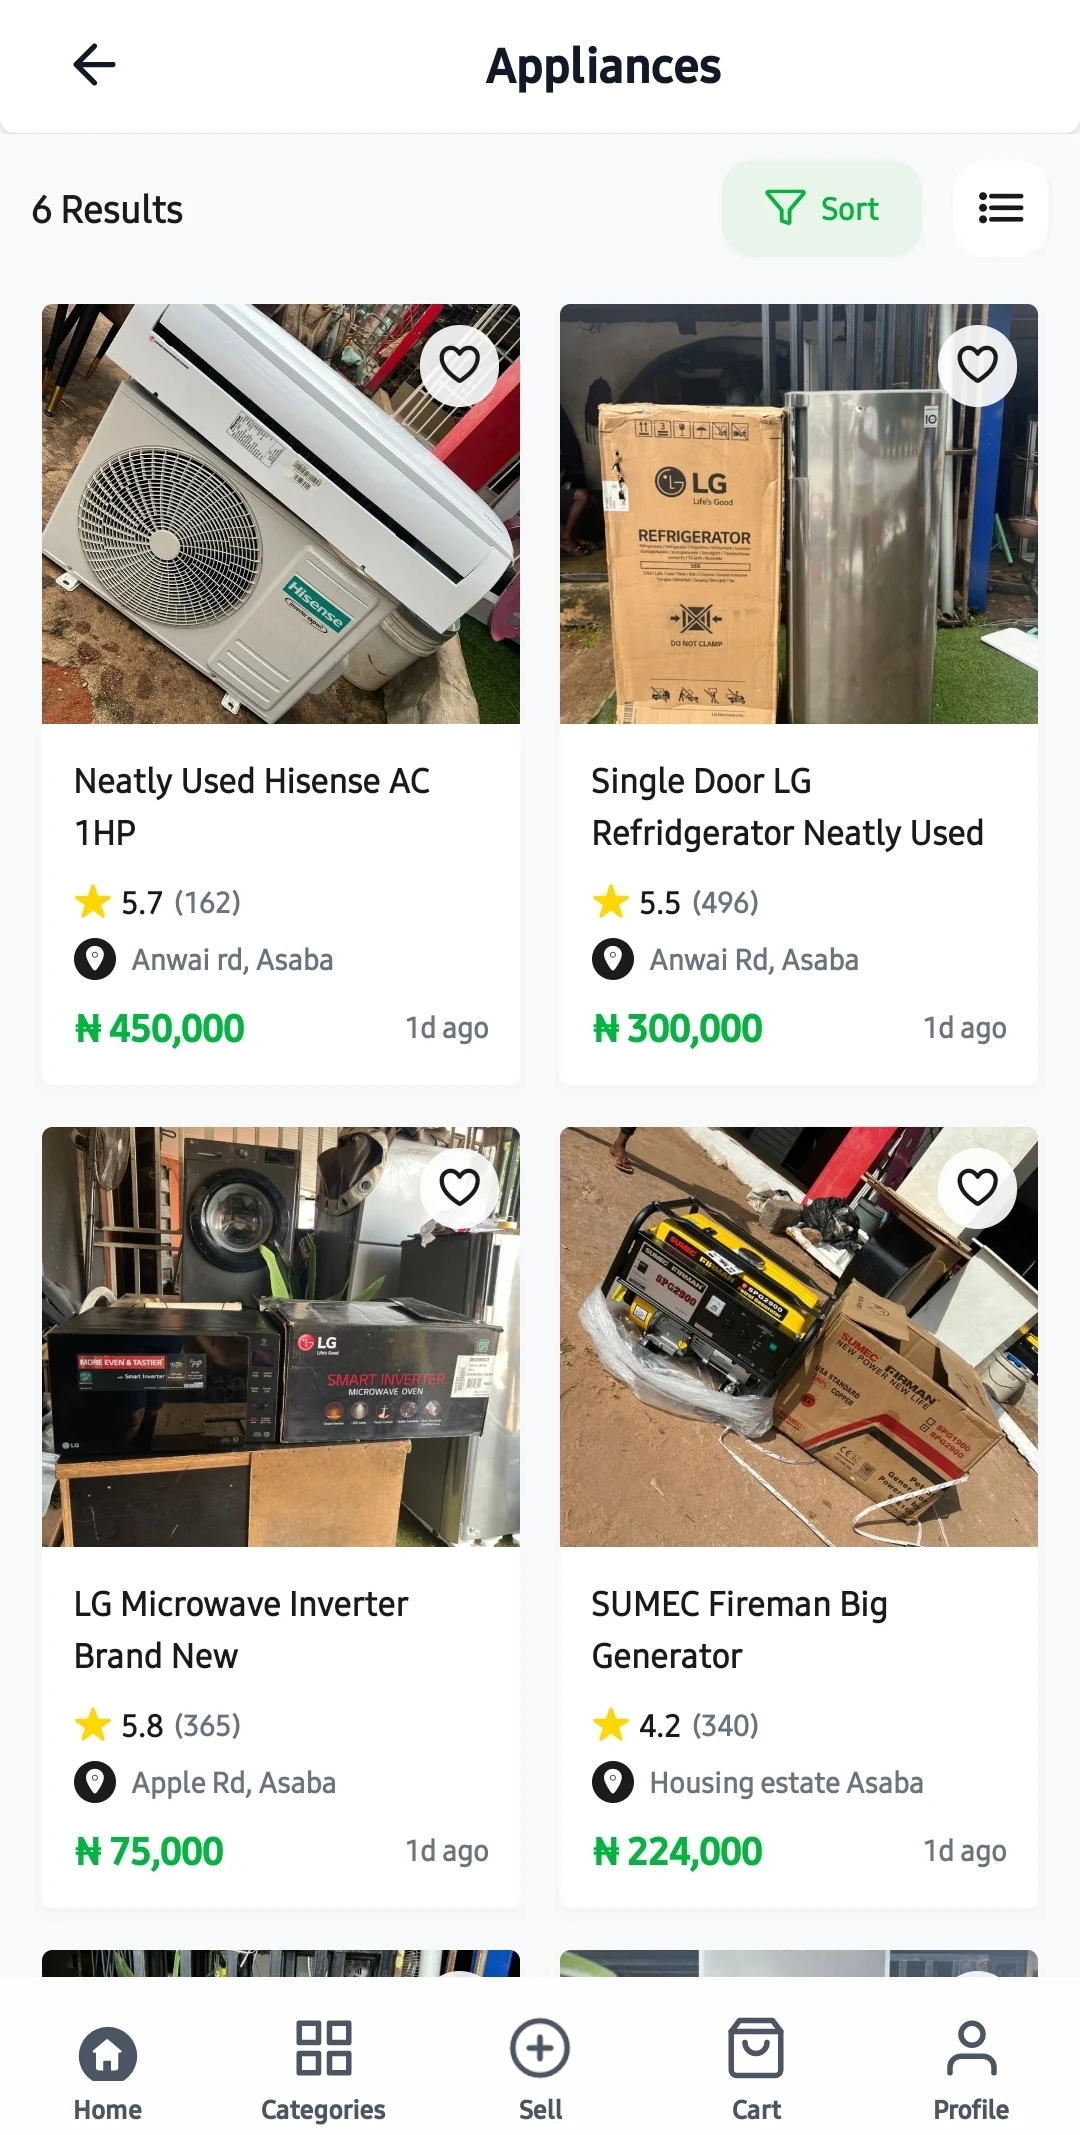
Task: Favorite the LG Microwave listing
Action: coord(459,1188)
